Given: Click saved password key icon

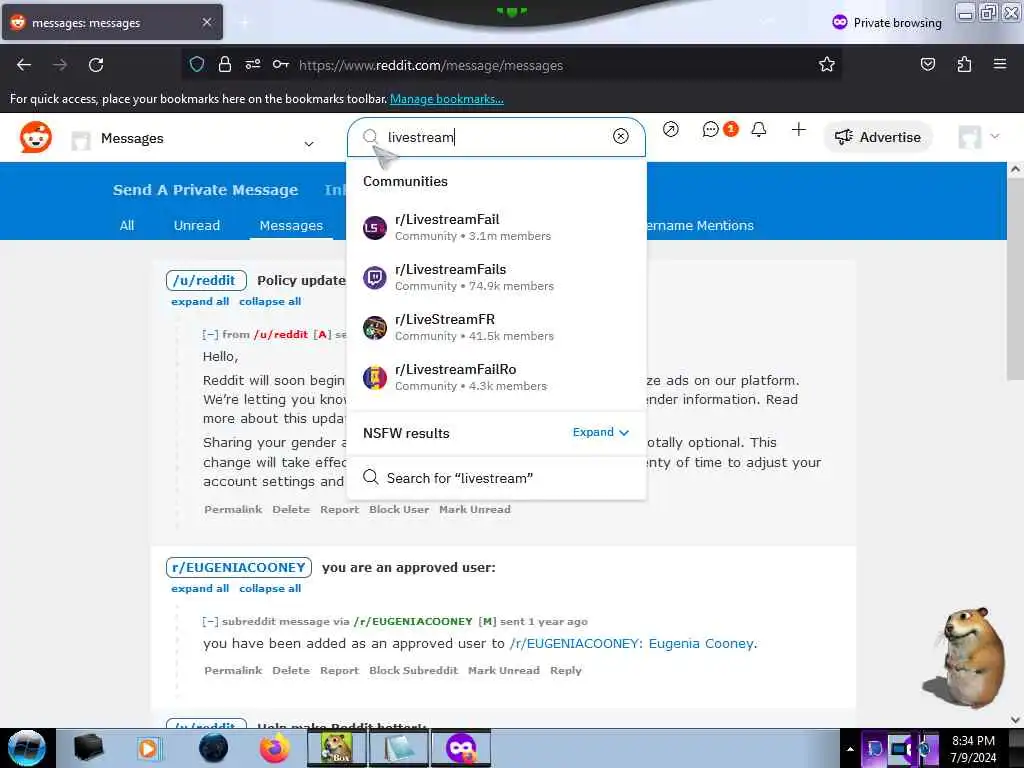Looking at the screenshot, I should tap(281, 64).
